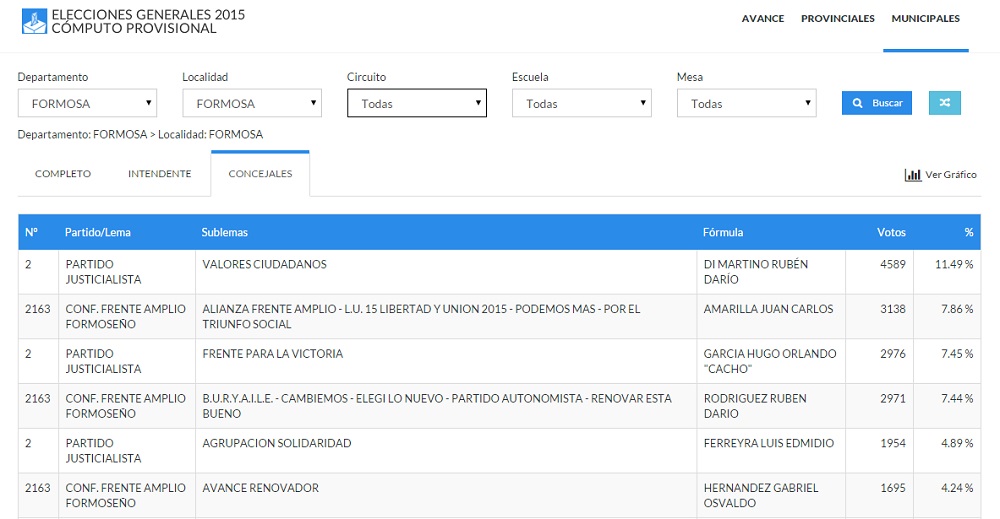Click FRENTE PARA LA VICTORIA sublema
Screen dimensions: 1000x519
[272, 353]
